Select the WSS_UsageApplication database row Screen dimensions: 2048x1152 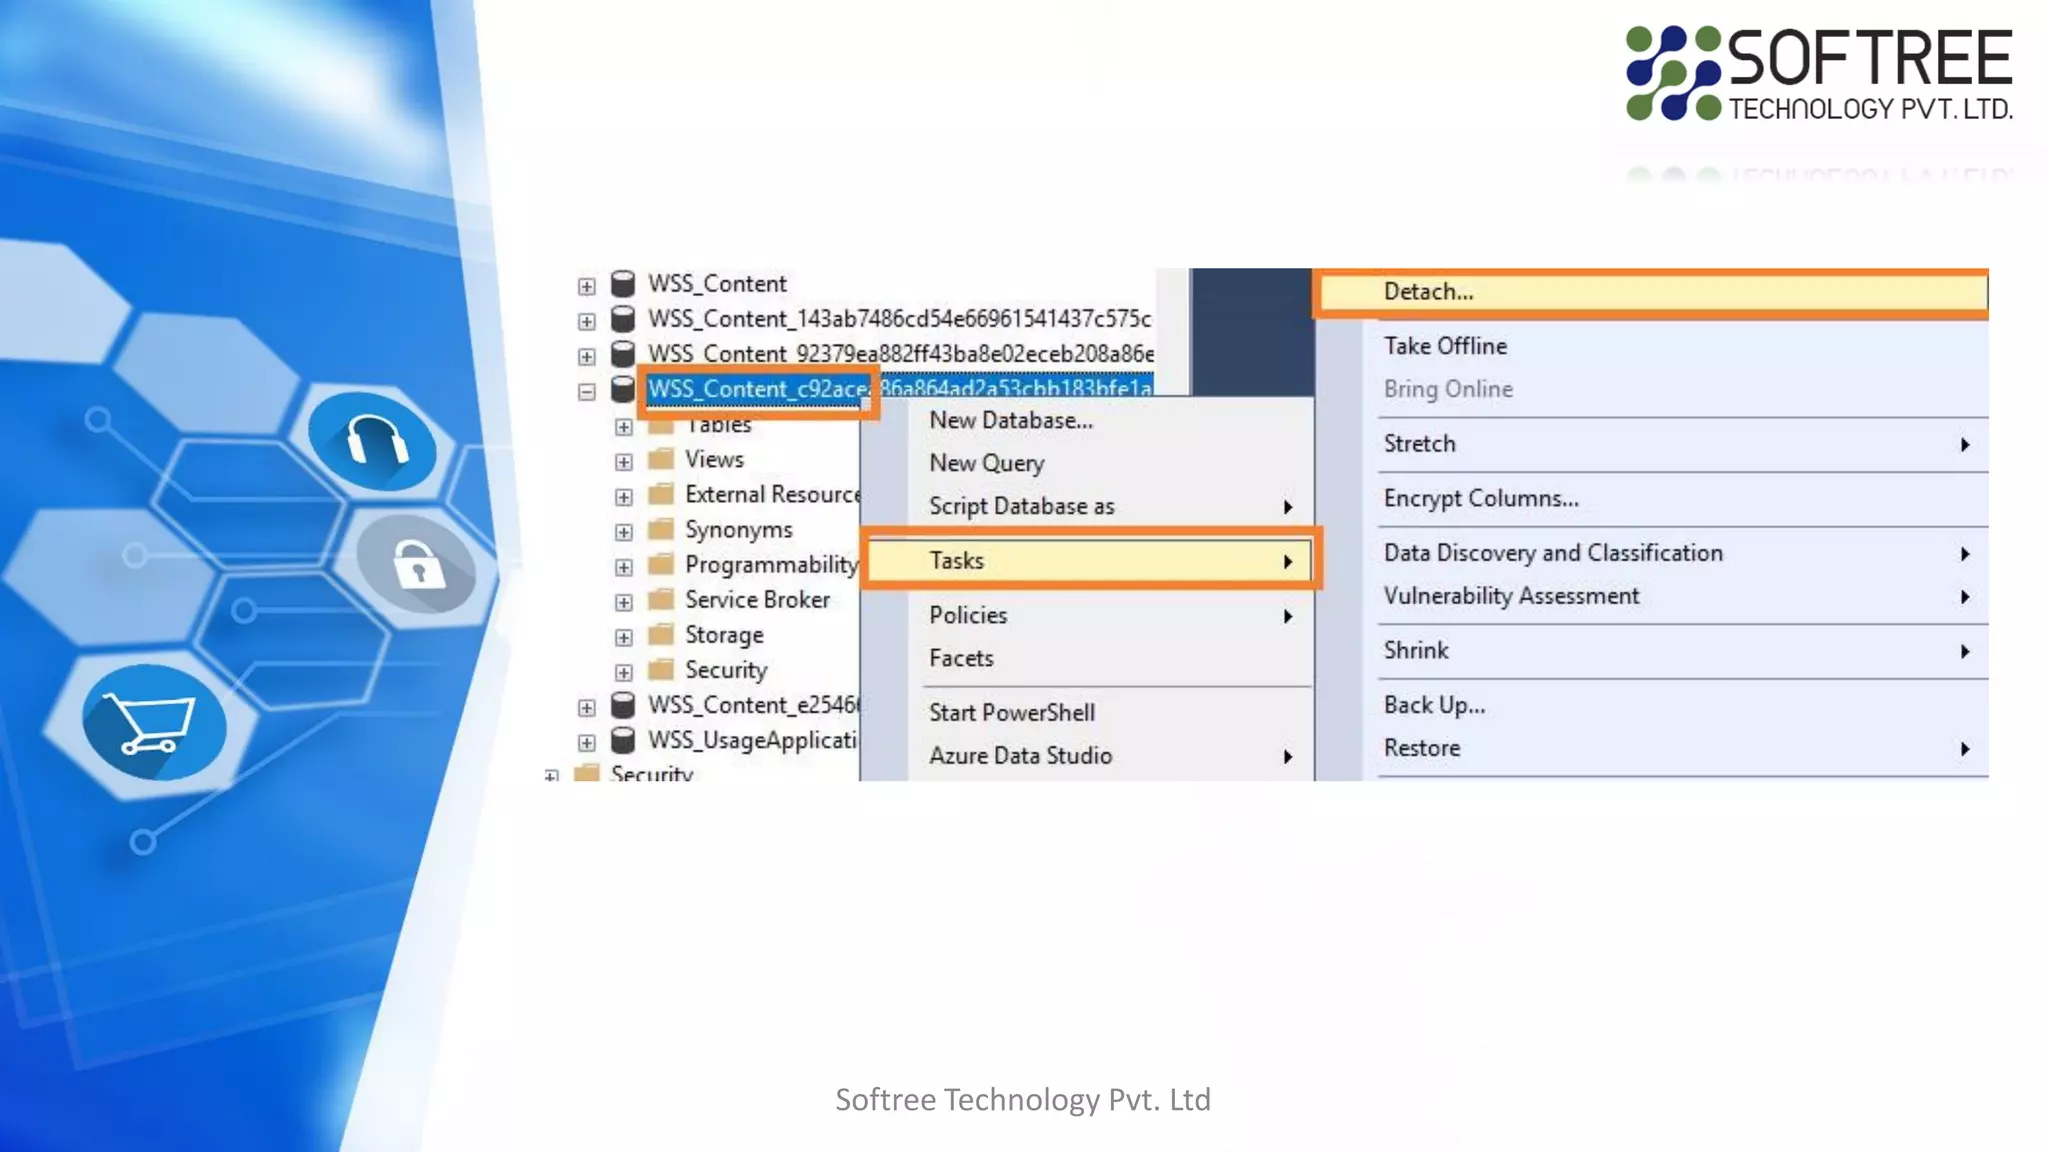click(x=752, y=741)
